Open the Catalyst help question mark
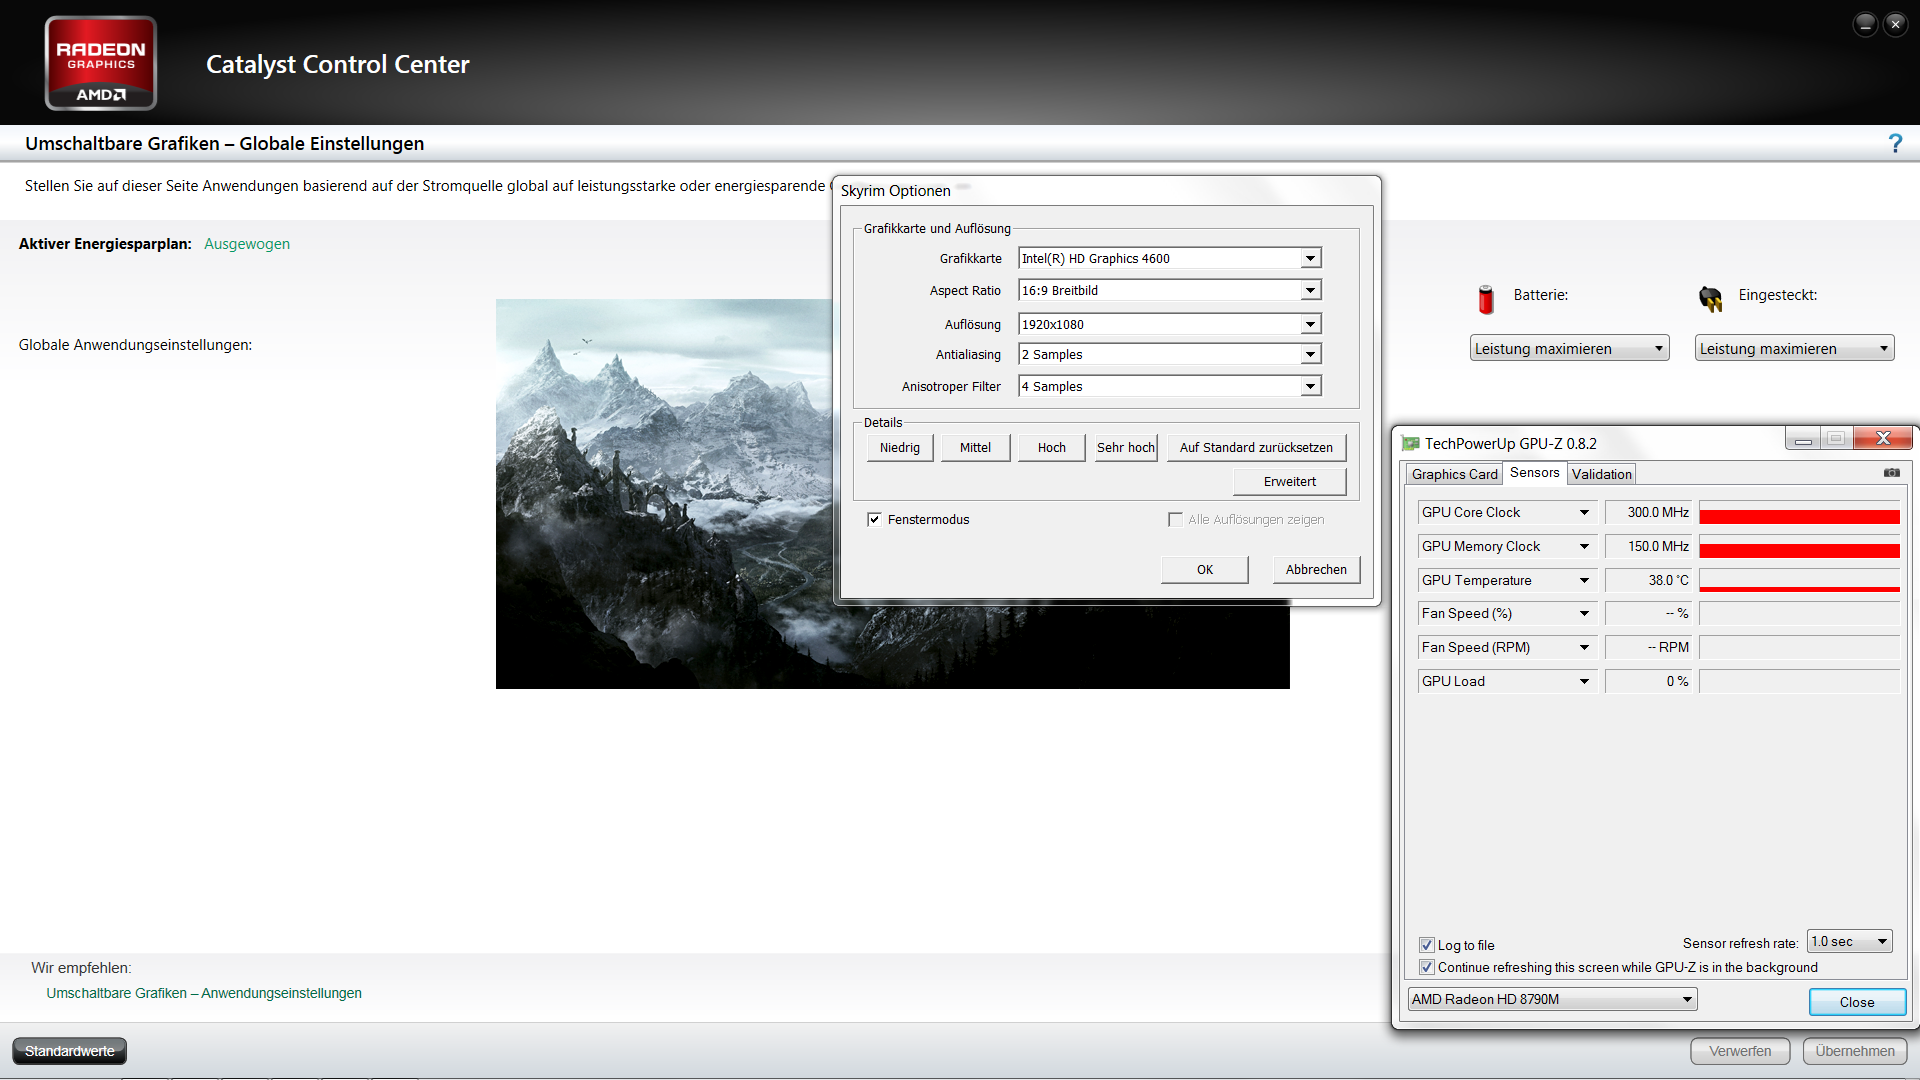Screen dimensions: 1920x1080 pyautogui.click(x=1894, y=144)
